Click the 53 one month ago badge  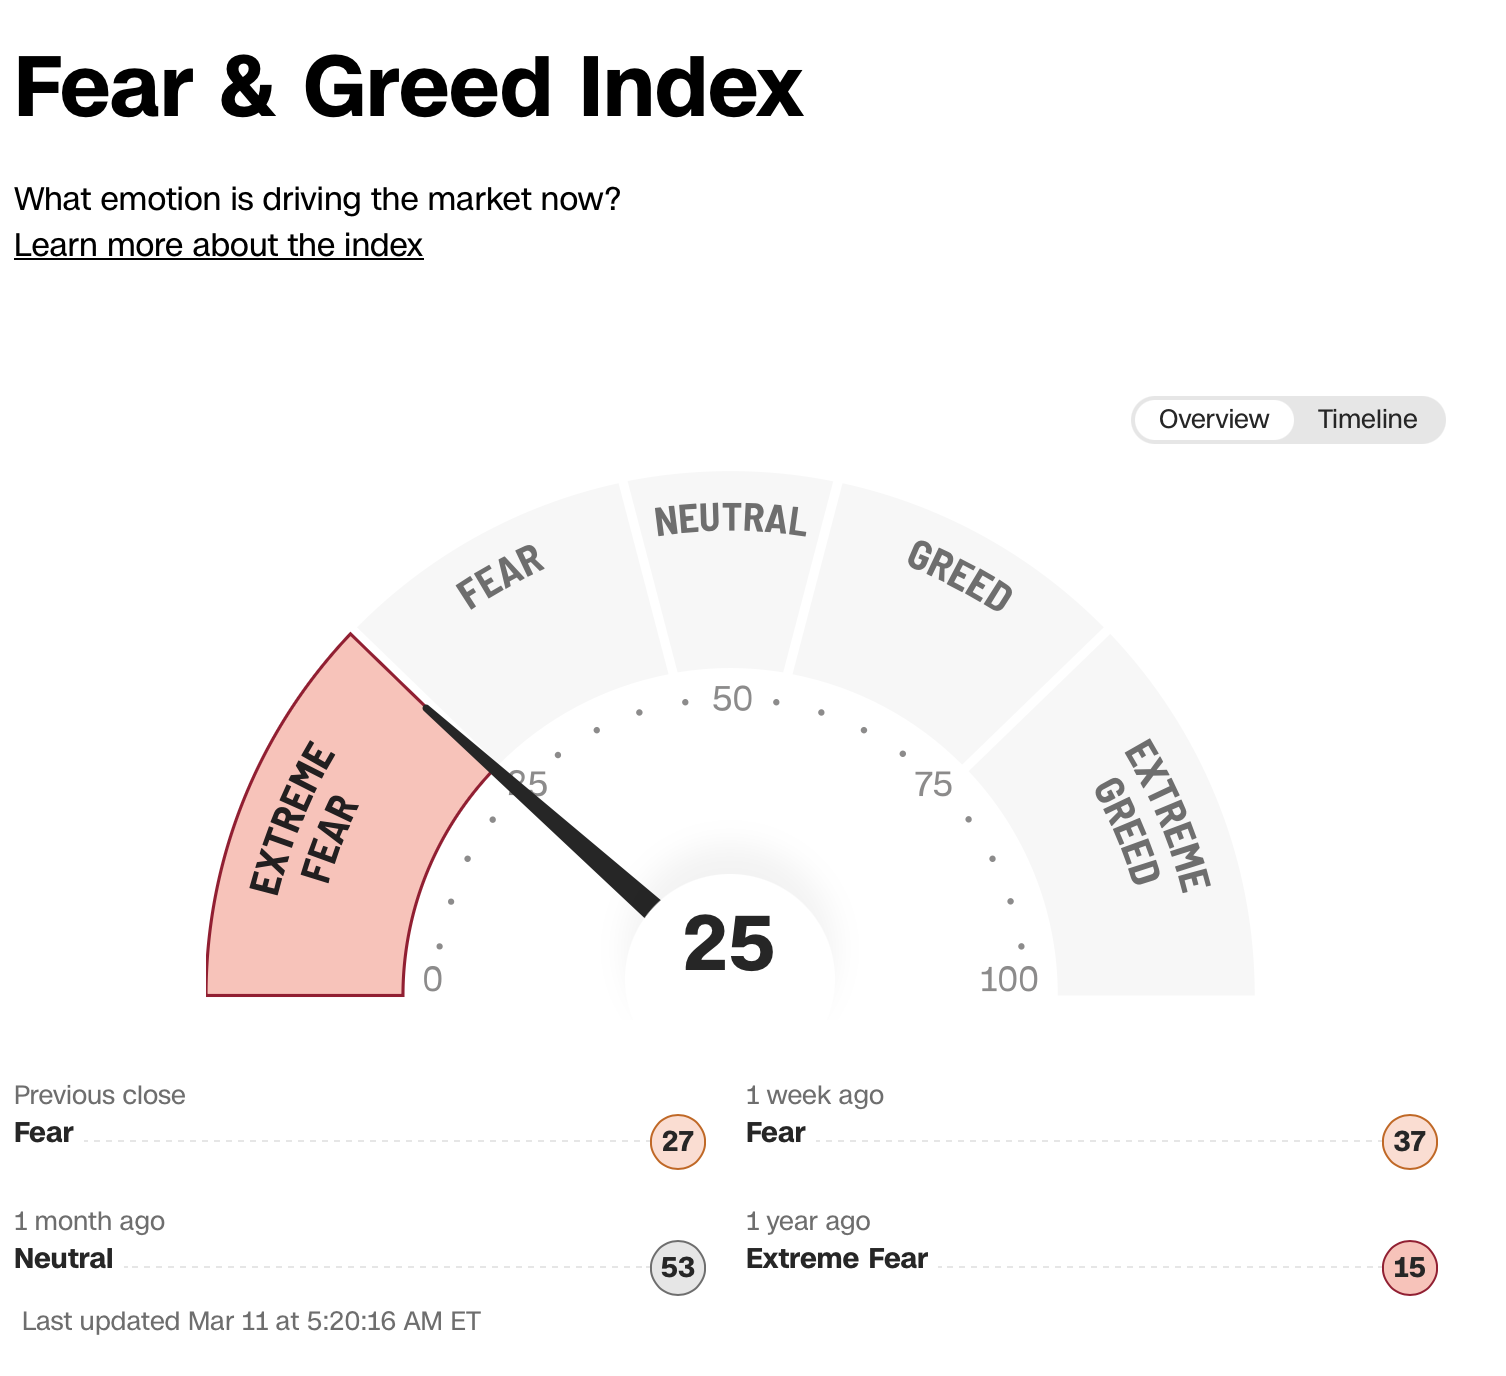tap(677, 1267)
